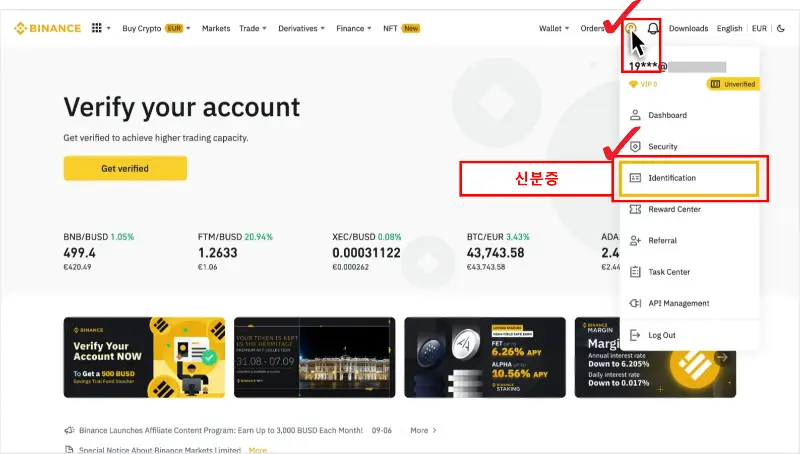Open the Derivatives menu
Image resolution: width=800 pixels, height=454 pixels.
(301, 29)
